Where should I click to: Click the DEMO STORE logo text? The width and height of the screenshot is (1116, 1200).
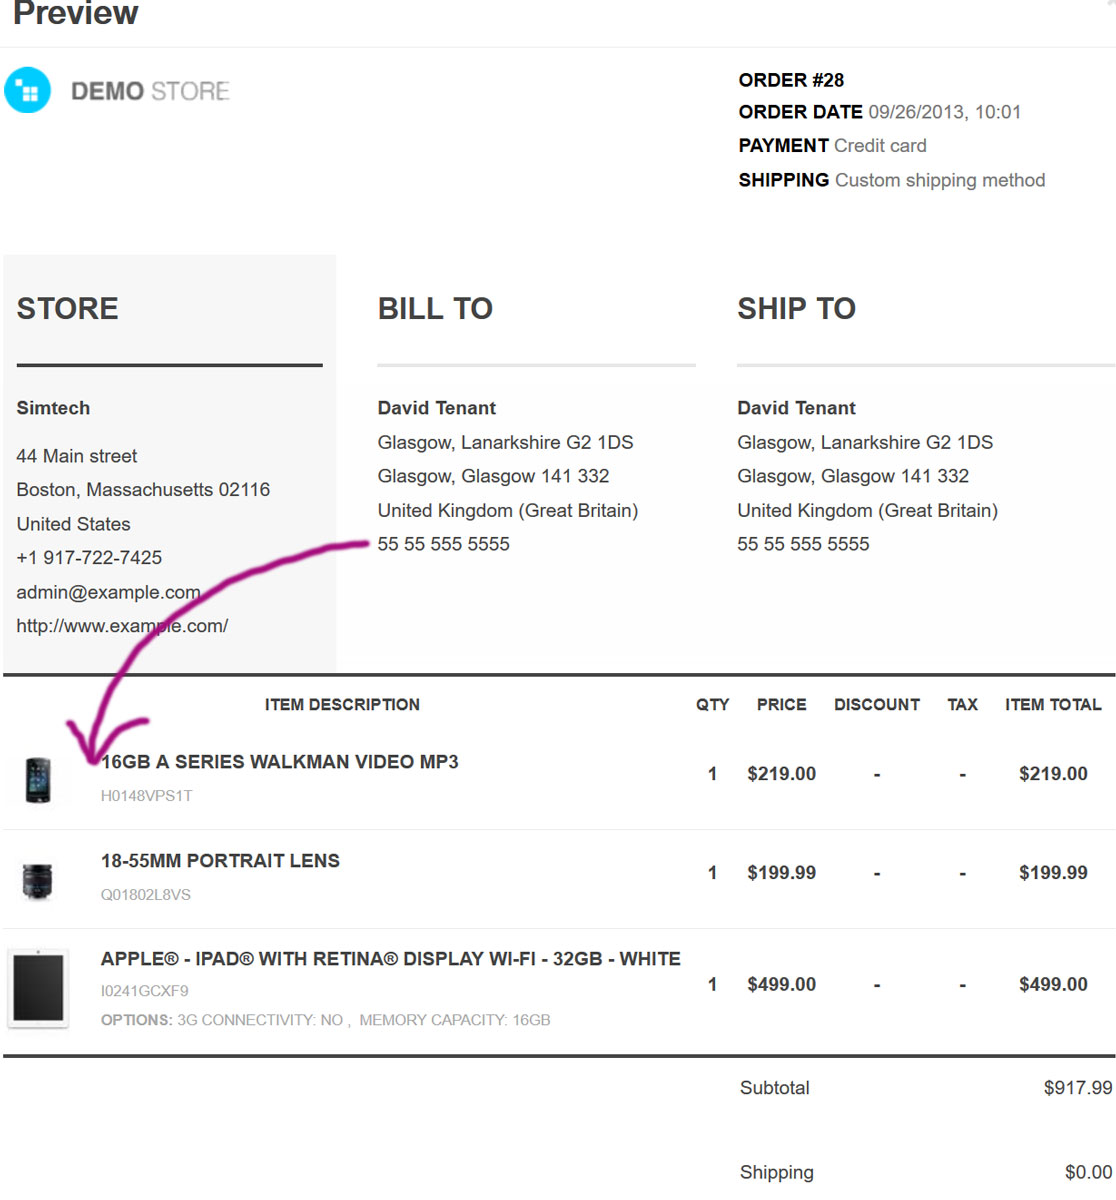click(150, 91)
